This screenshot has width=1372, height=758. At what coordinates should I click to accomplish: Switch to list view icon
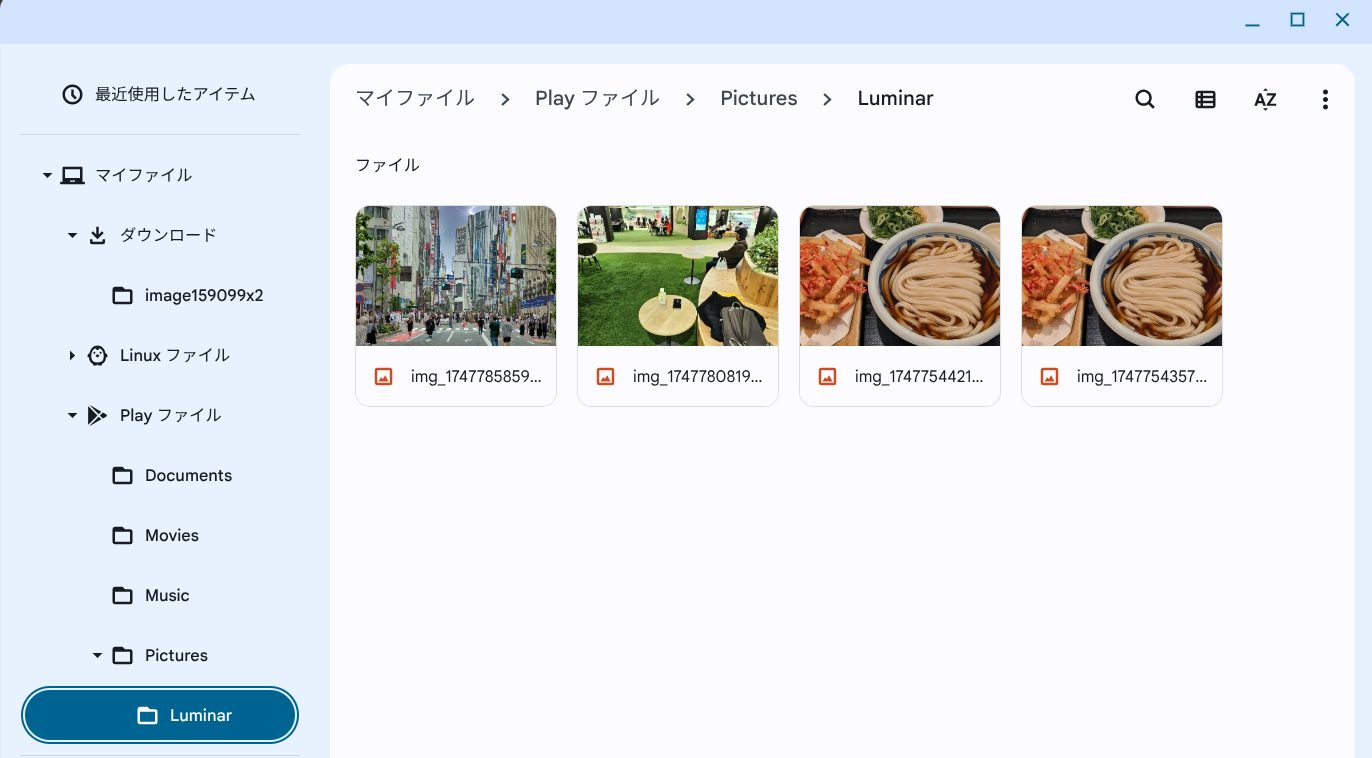click(1205, 99)
